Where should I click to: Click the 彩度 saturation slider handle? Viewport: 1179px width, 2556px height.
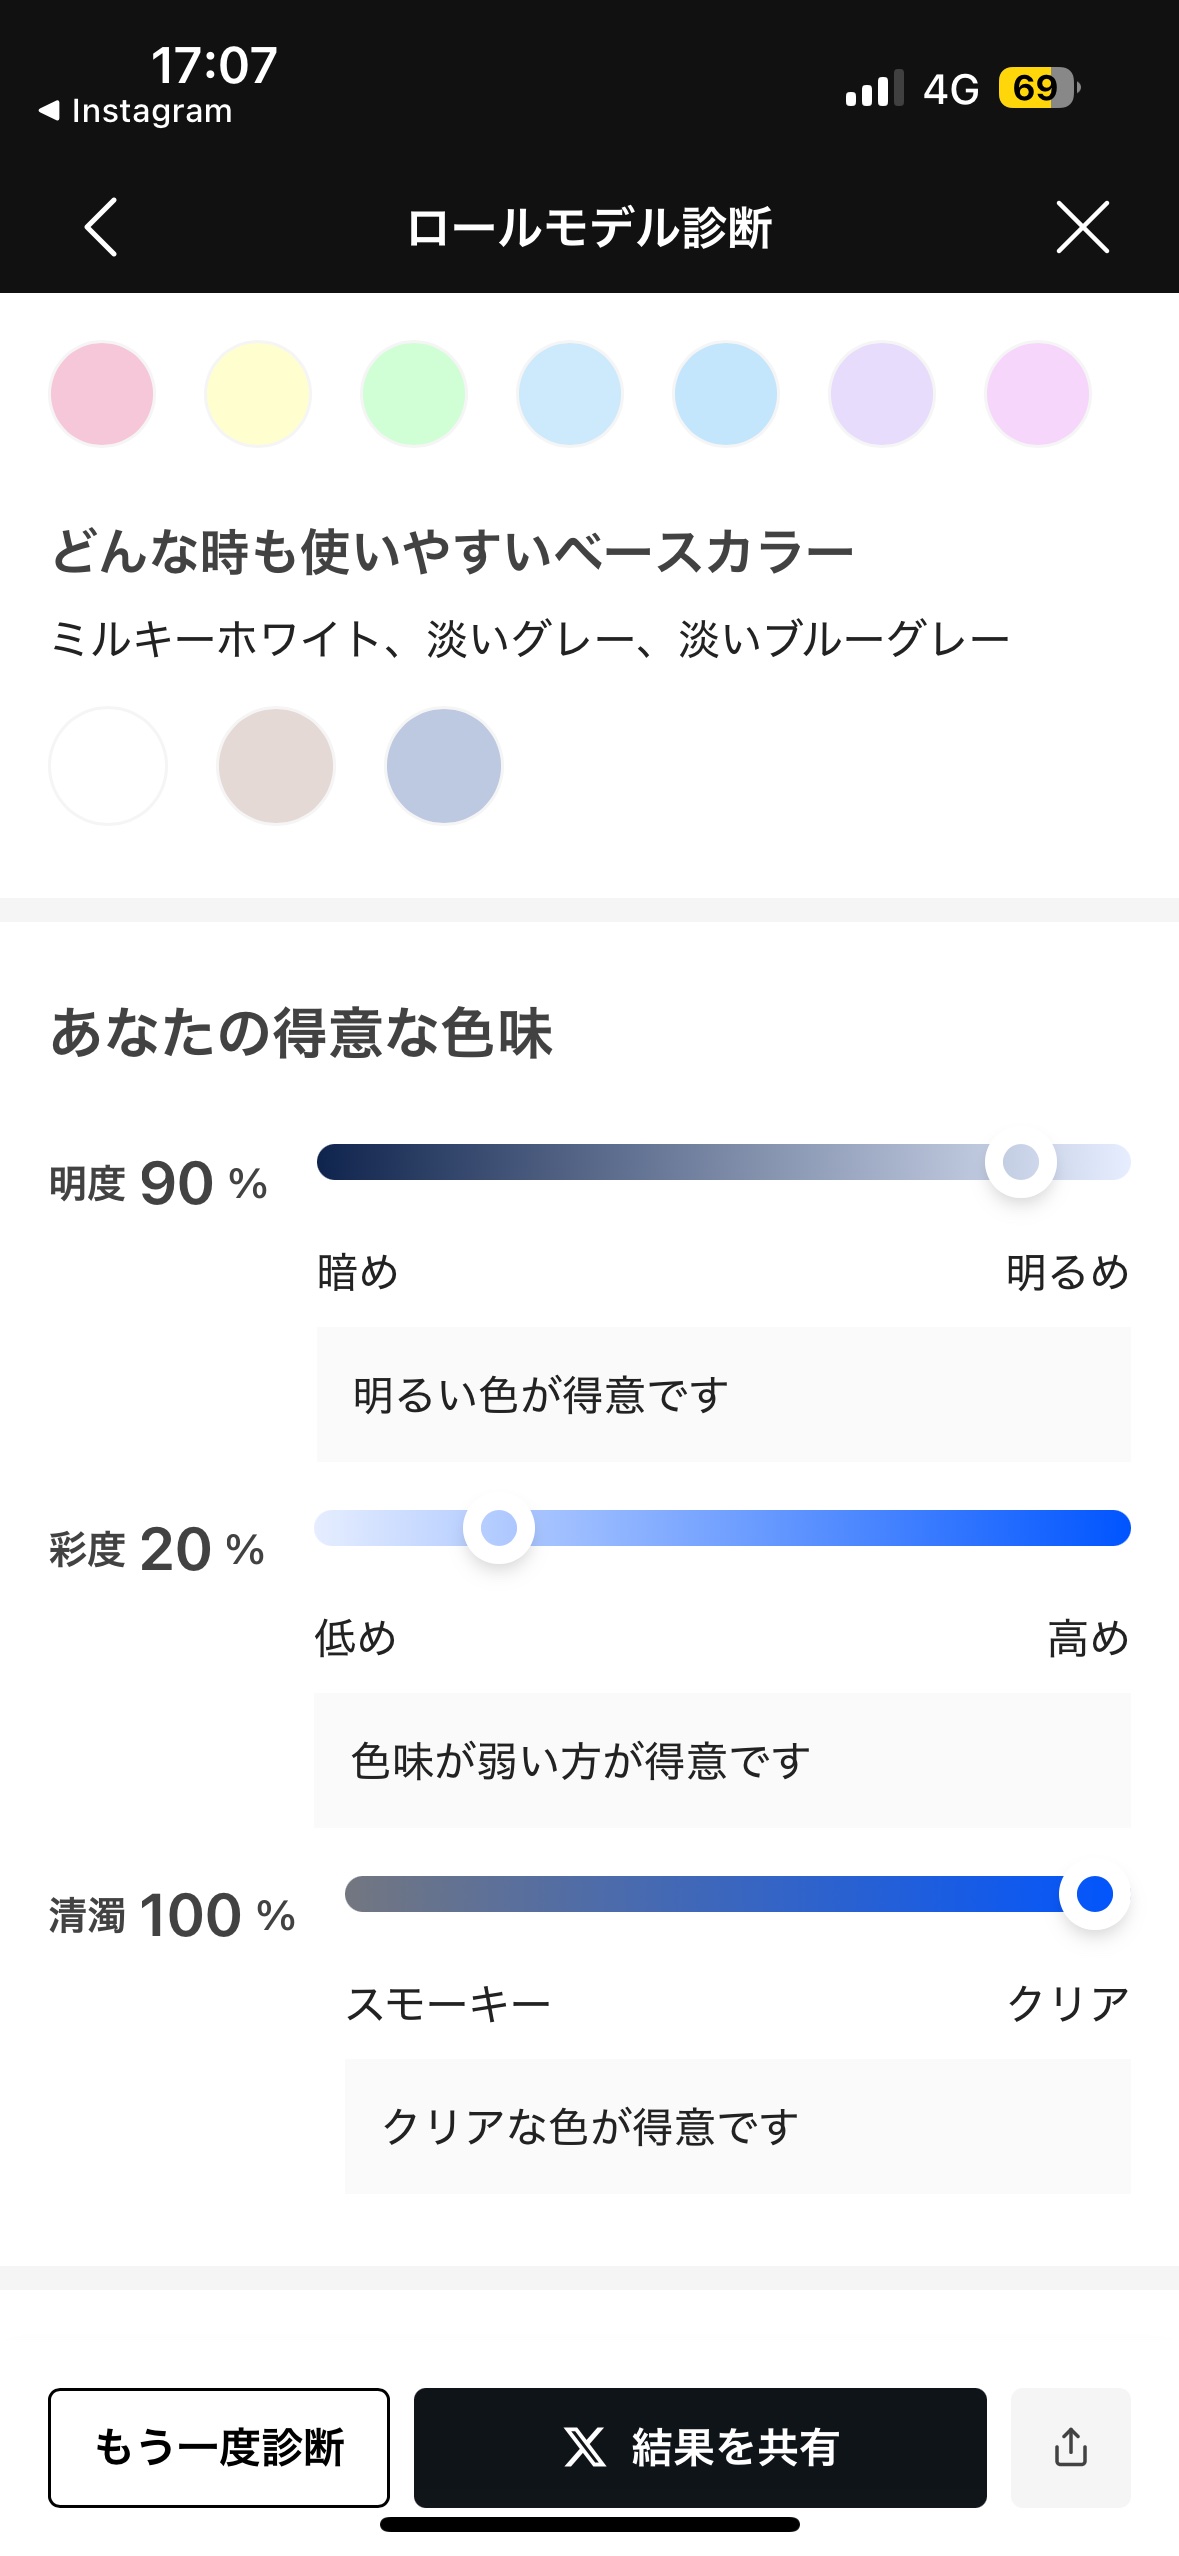(499, 1528)
